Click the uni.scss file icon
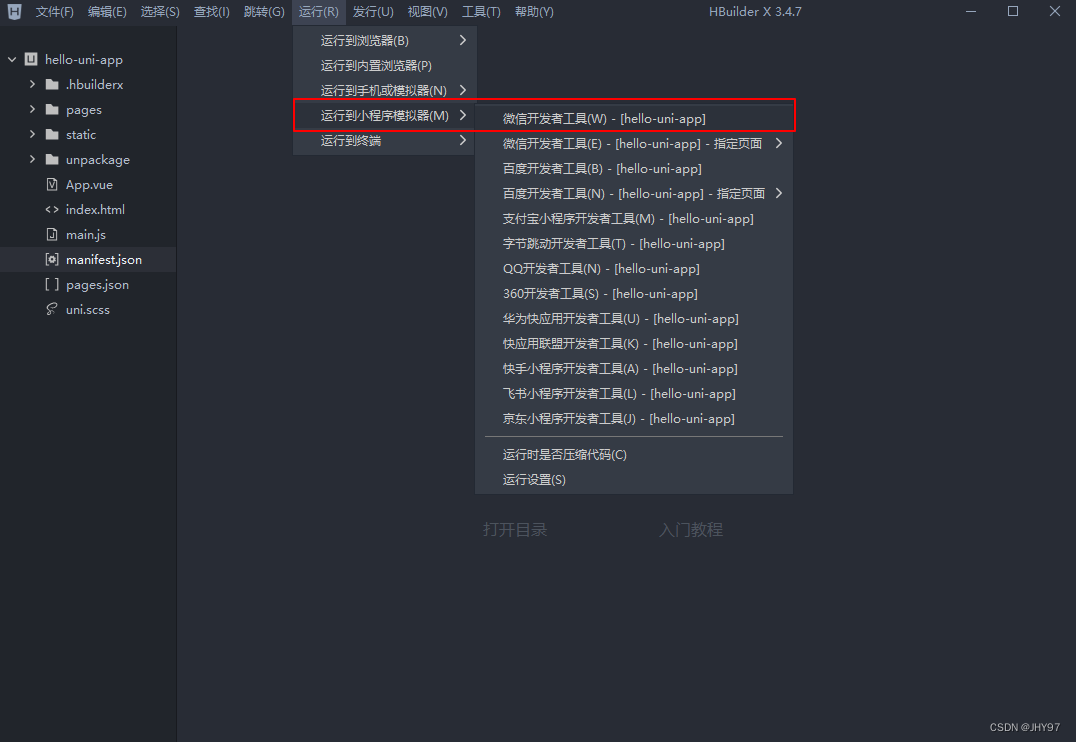This screenshot has height=742, width=1076. click(x=52, y=310)
